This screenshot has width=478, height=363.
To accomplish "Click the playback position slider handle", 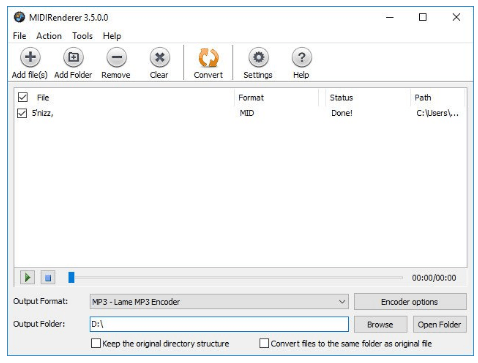I will [x=71, y=277].
